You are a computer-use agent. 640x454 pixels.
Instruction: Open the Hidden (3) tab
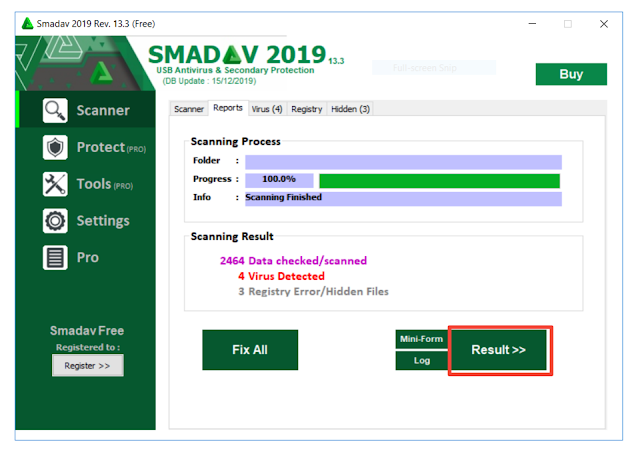pos(350,109)
